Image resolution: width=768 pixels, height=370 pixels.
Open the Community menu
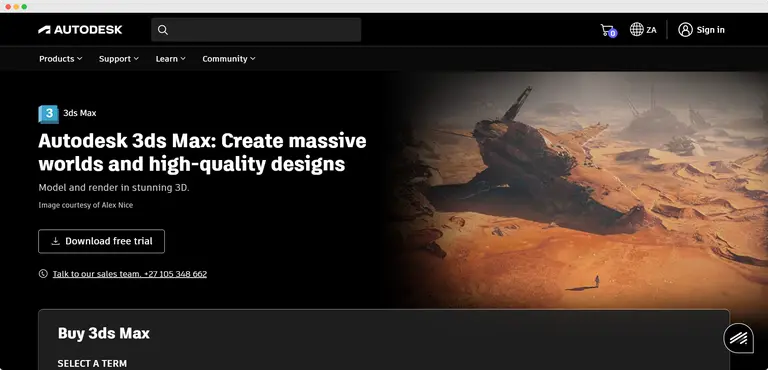(x=229, y=59)
